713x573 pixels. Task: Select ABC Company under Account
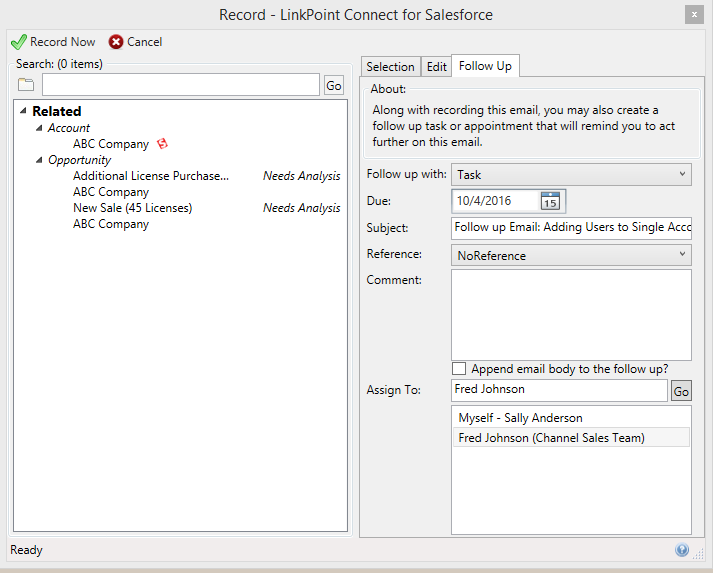[111, 144]
